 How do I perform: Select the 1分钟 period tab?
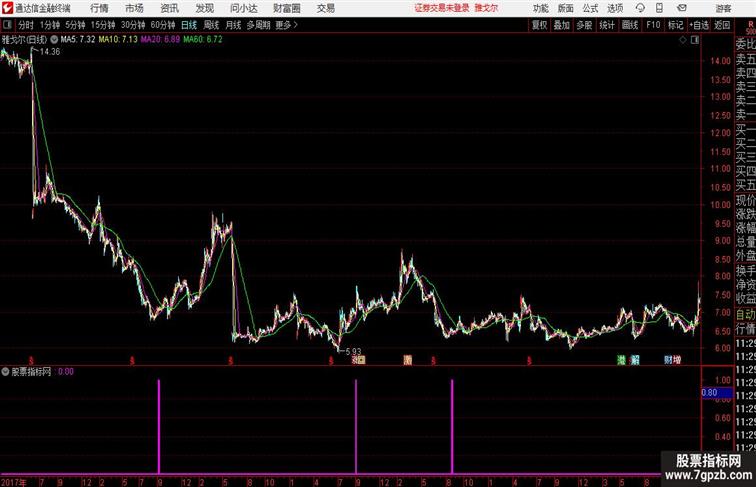pyautogui.click(x=50, y=25)
